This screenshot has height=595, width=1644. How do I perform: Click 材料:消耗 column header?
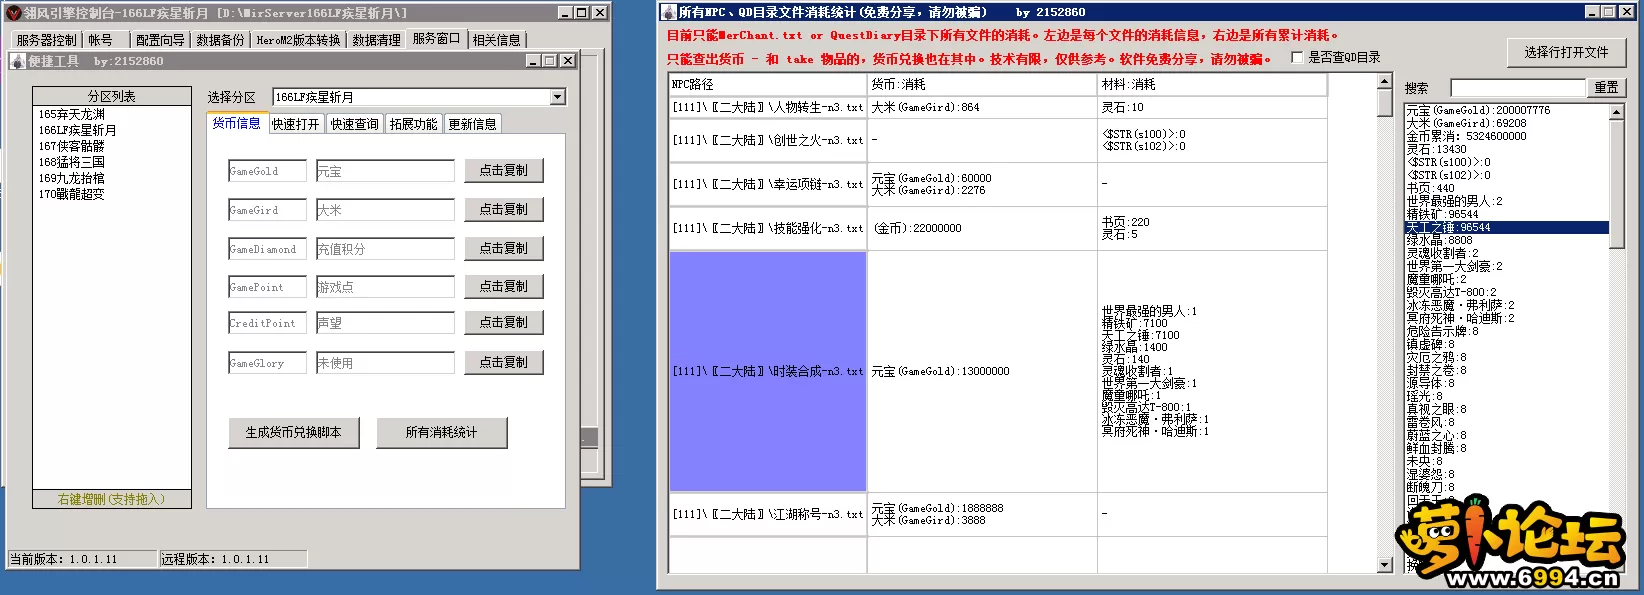coord(1213,84)
